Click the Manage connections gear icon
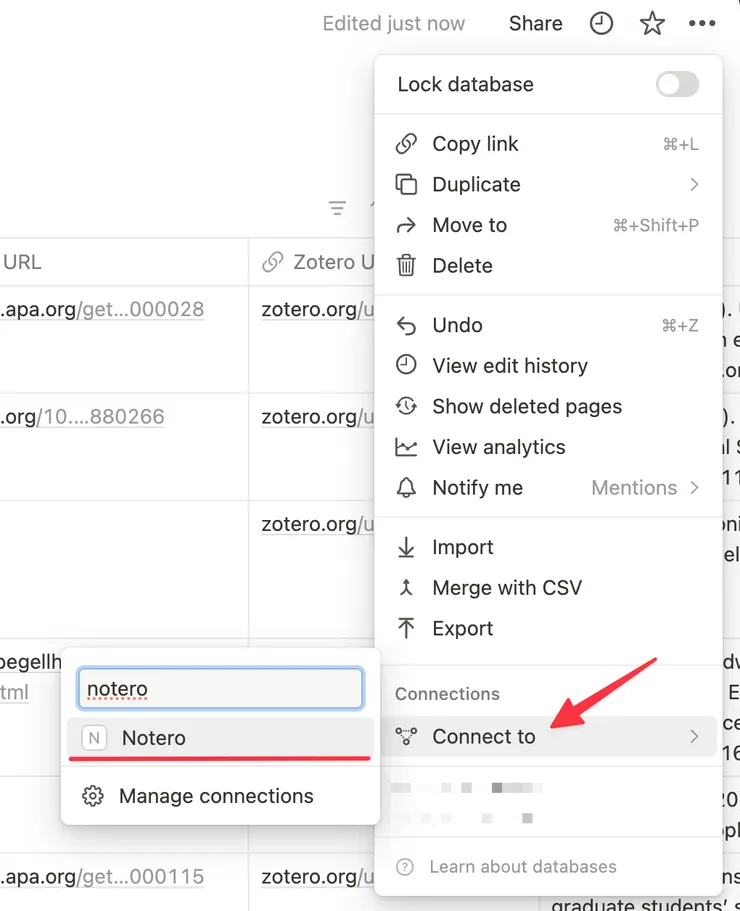 [x=93, y=796]
